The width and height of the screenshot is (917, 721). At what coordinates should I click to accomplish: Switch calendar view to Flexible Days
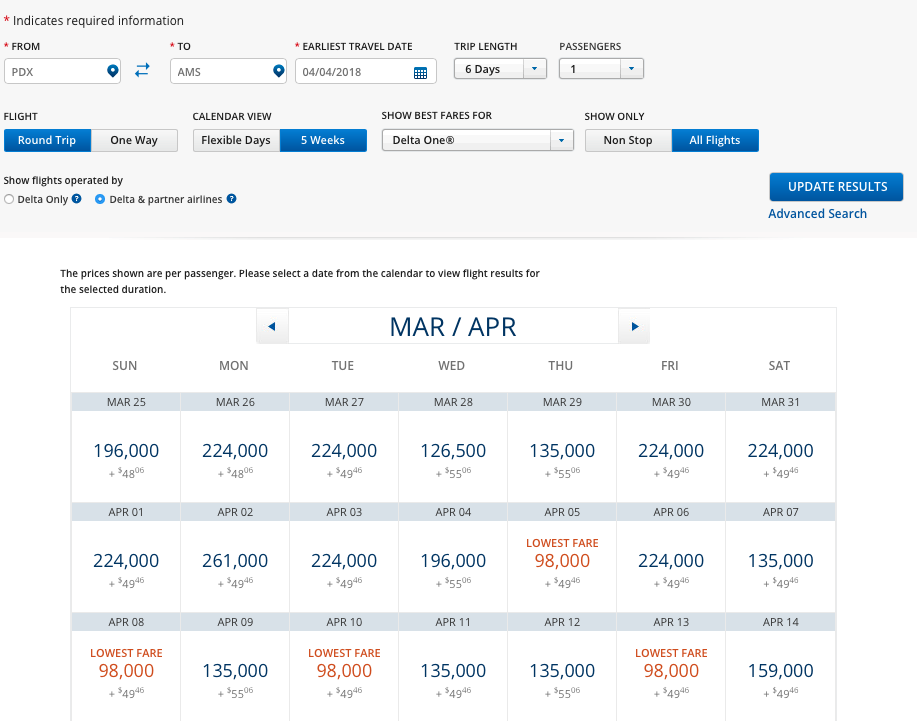click(x=236, y=140)
